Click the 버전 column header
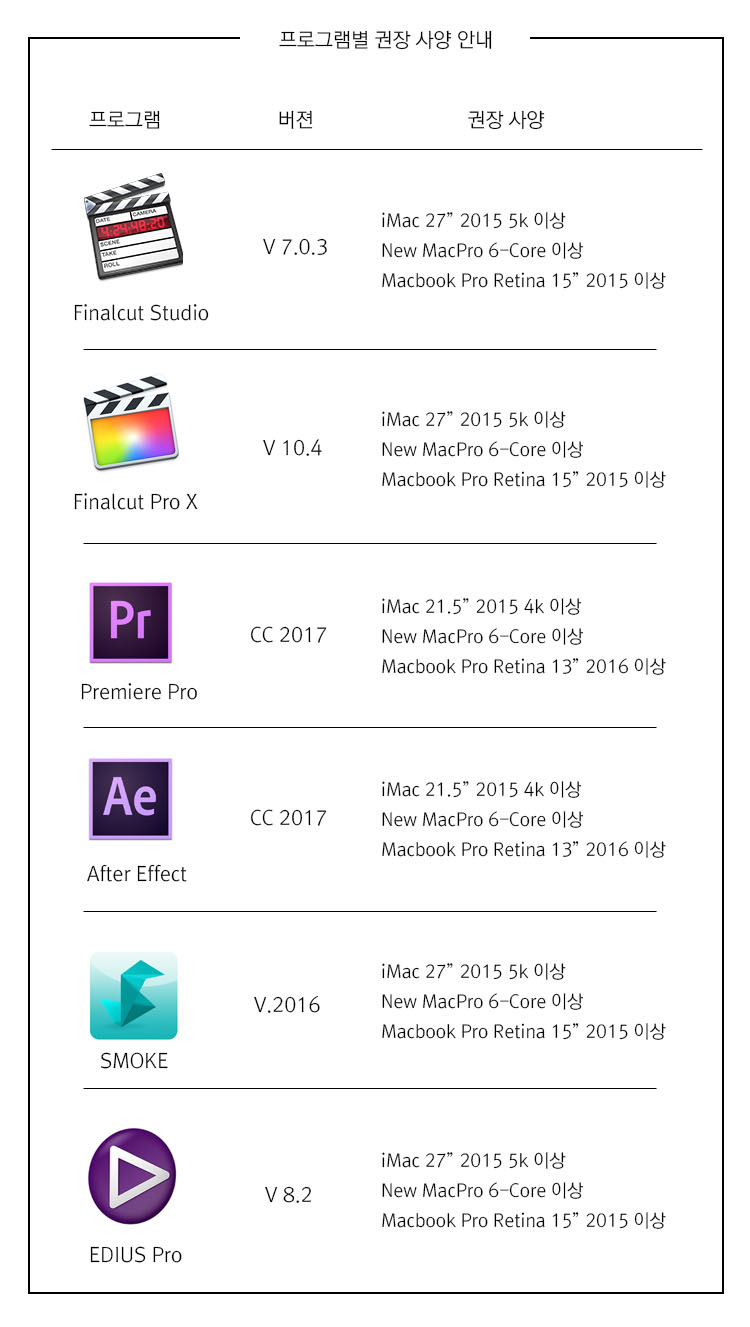The image size is (750, 1327). [295, 120]
